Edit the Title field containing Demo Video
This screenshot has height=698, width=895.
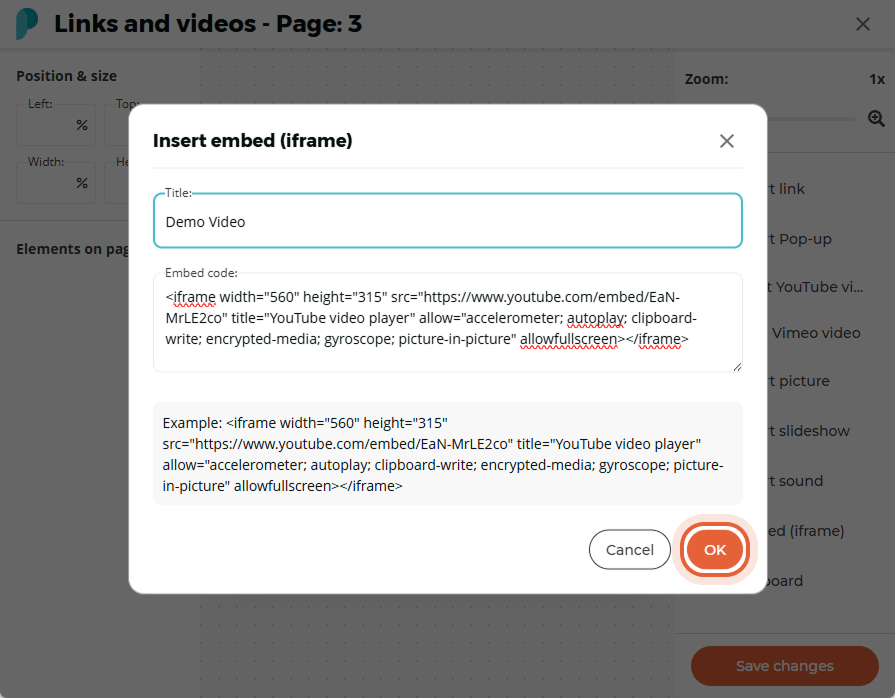click(x=448, y=221)
